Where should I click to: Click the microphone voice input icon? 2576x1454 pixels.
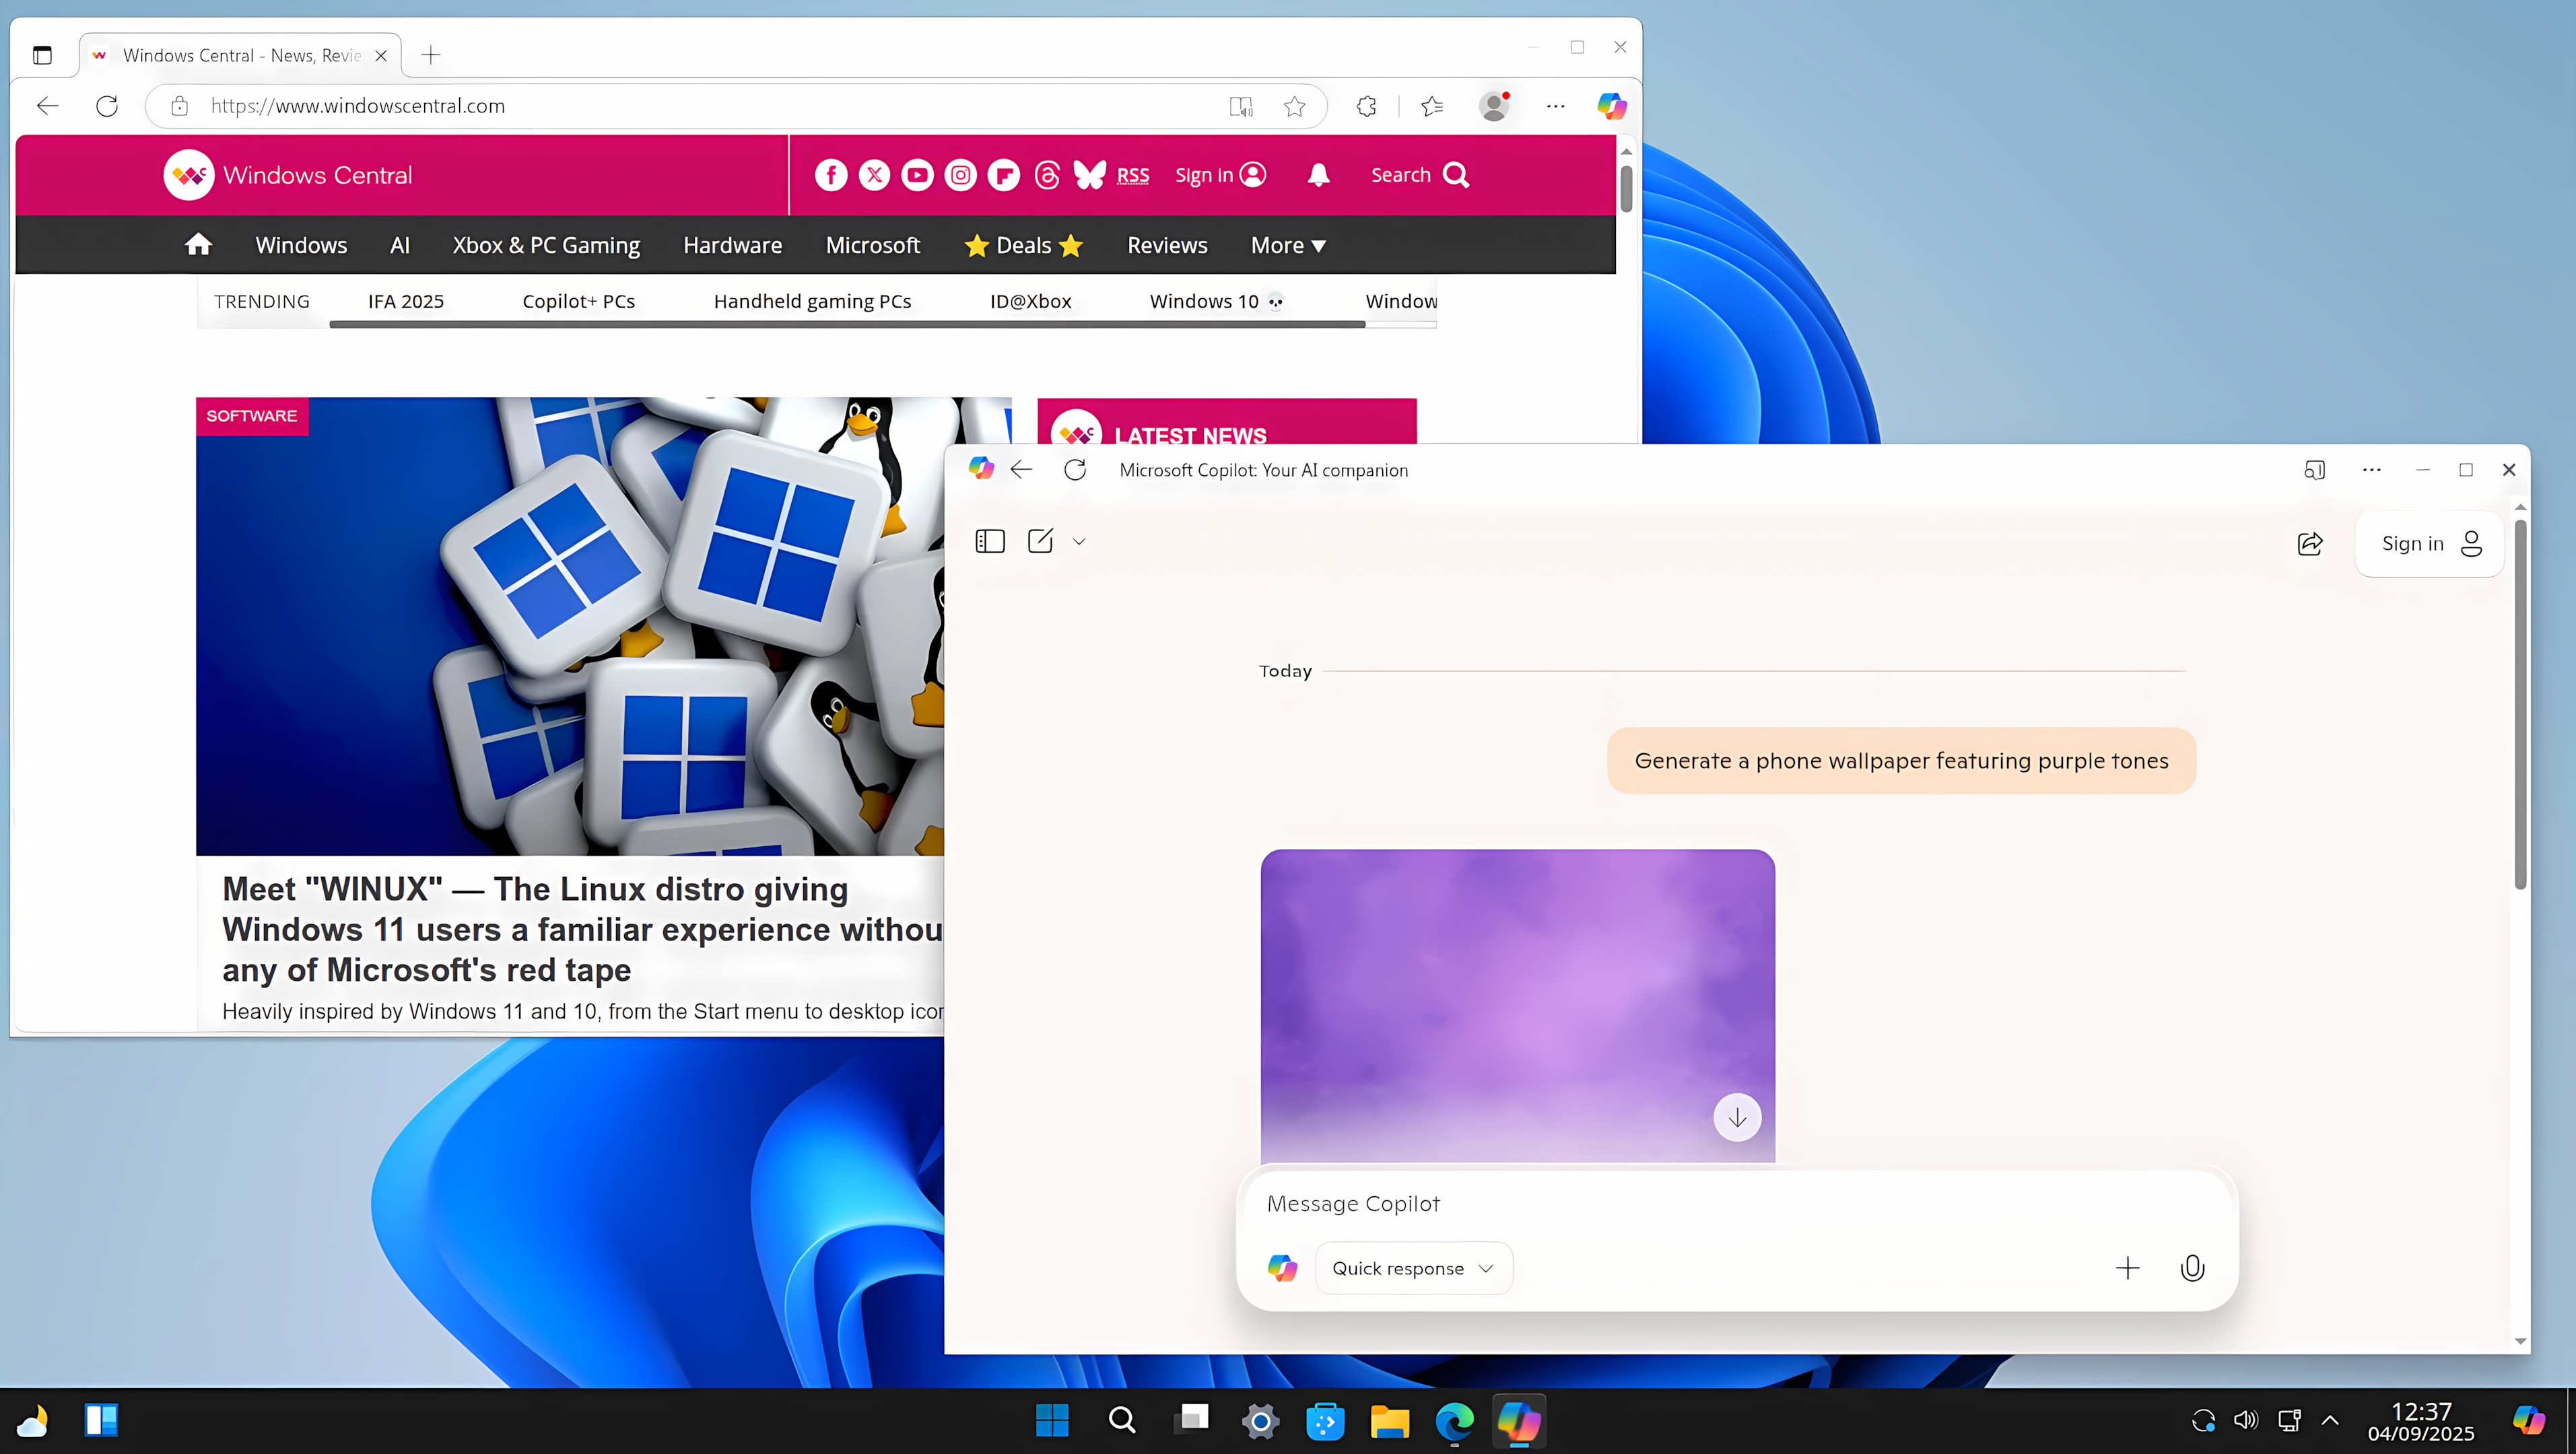click(2192, 1268)
